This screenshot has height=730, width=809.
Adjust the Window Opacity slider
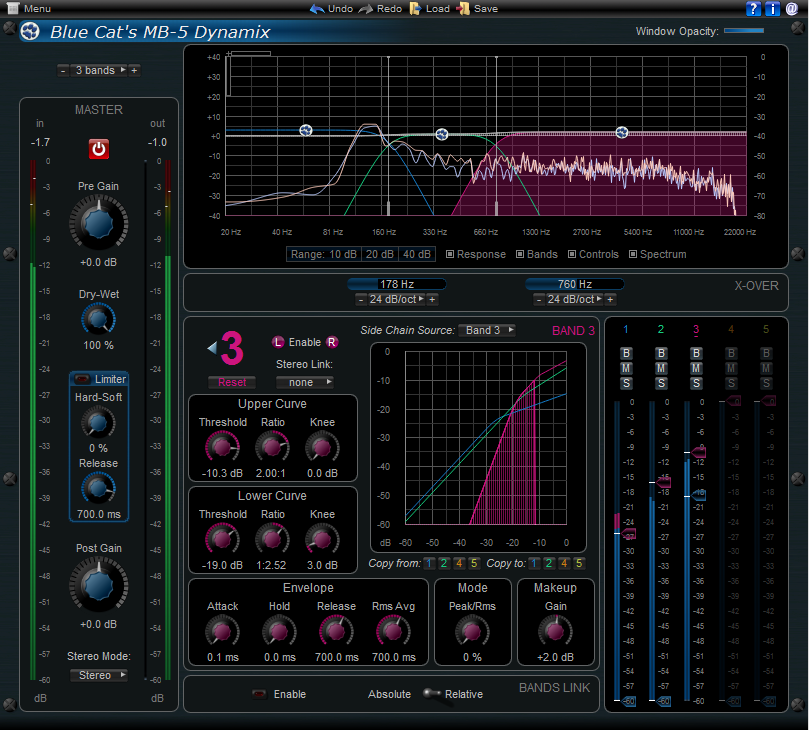pyautogui.click(x=742, y=30)
